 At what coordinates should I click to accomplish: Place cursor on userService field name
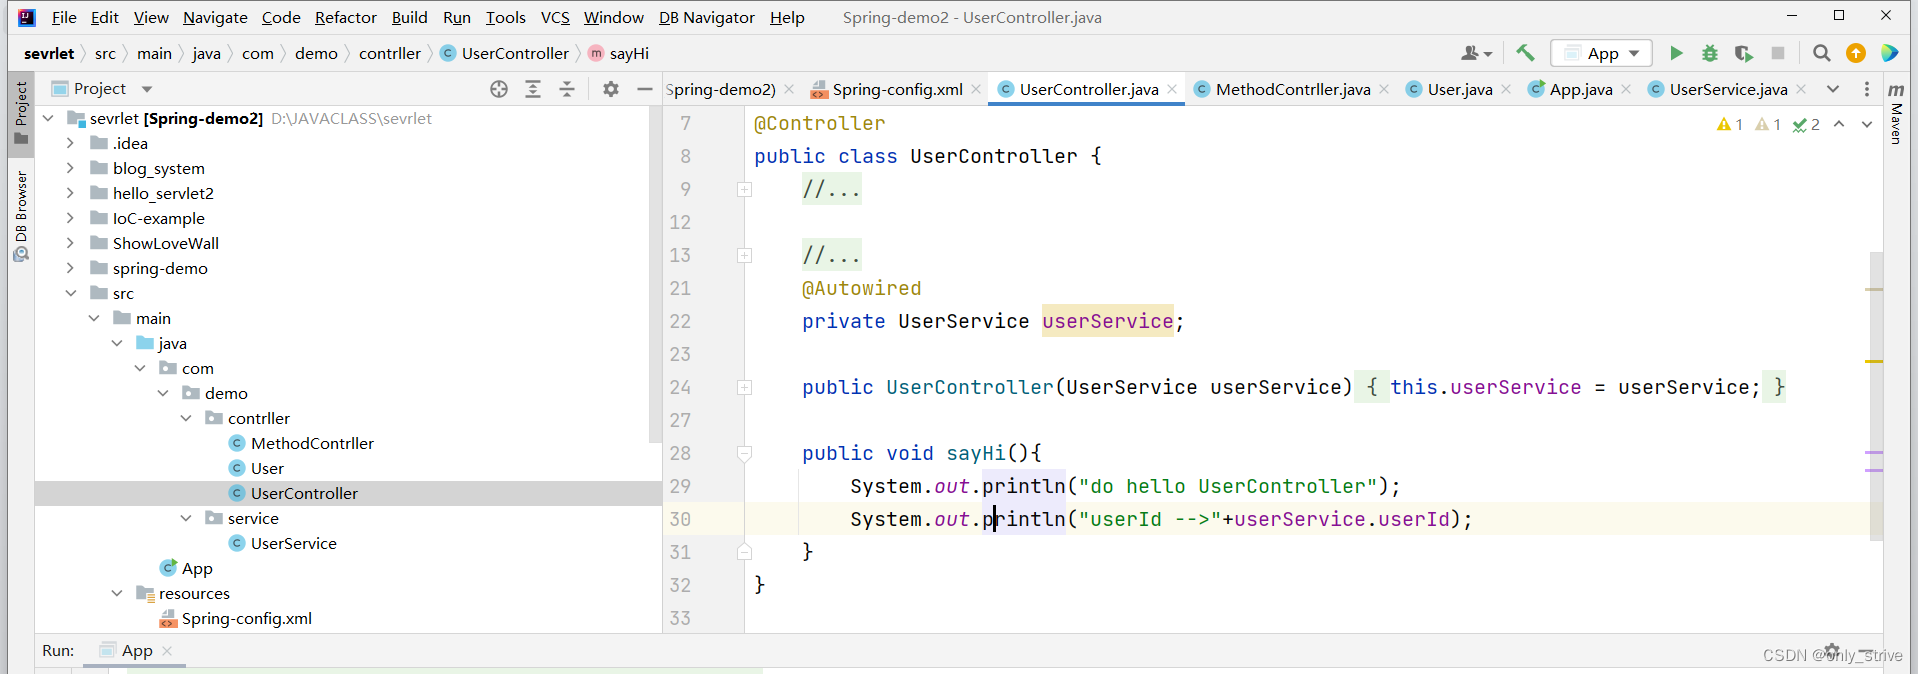(x=1107, y=321)
